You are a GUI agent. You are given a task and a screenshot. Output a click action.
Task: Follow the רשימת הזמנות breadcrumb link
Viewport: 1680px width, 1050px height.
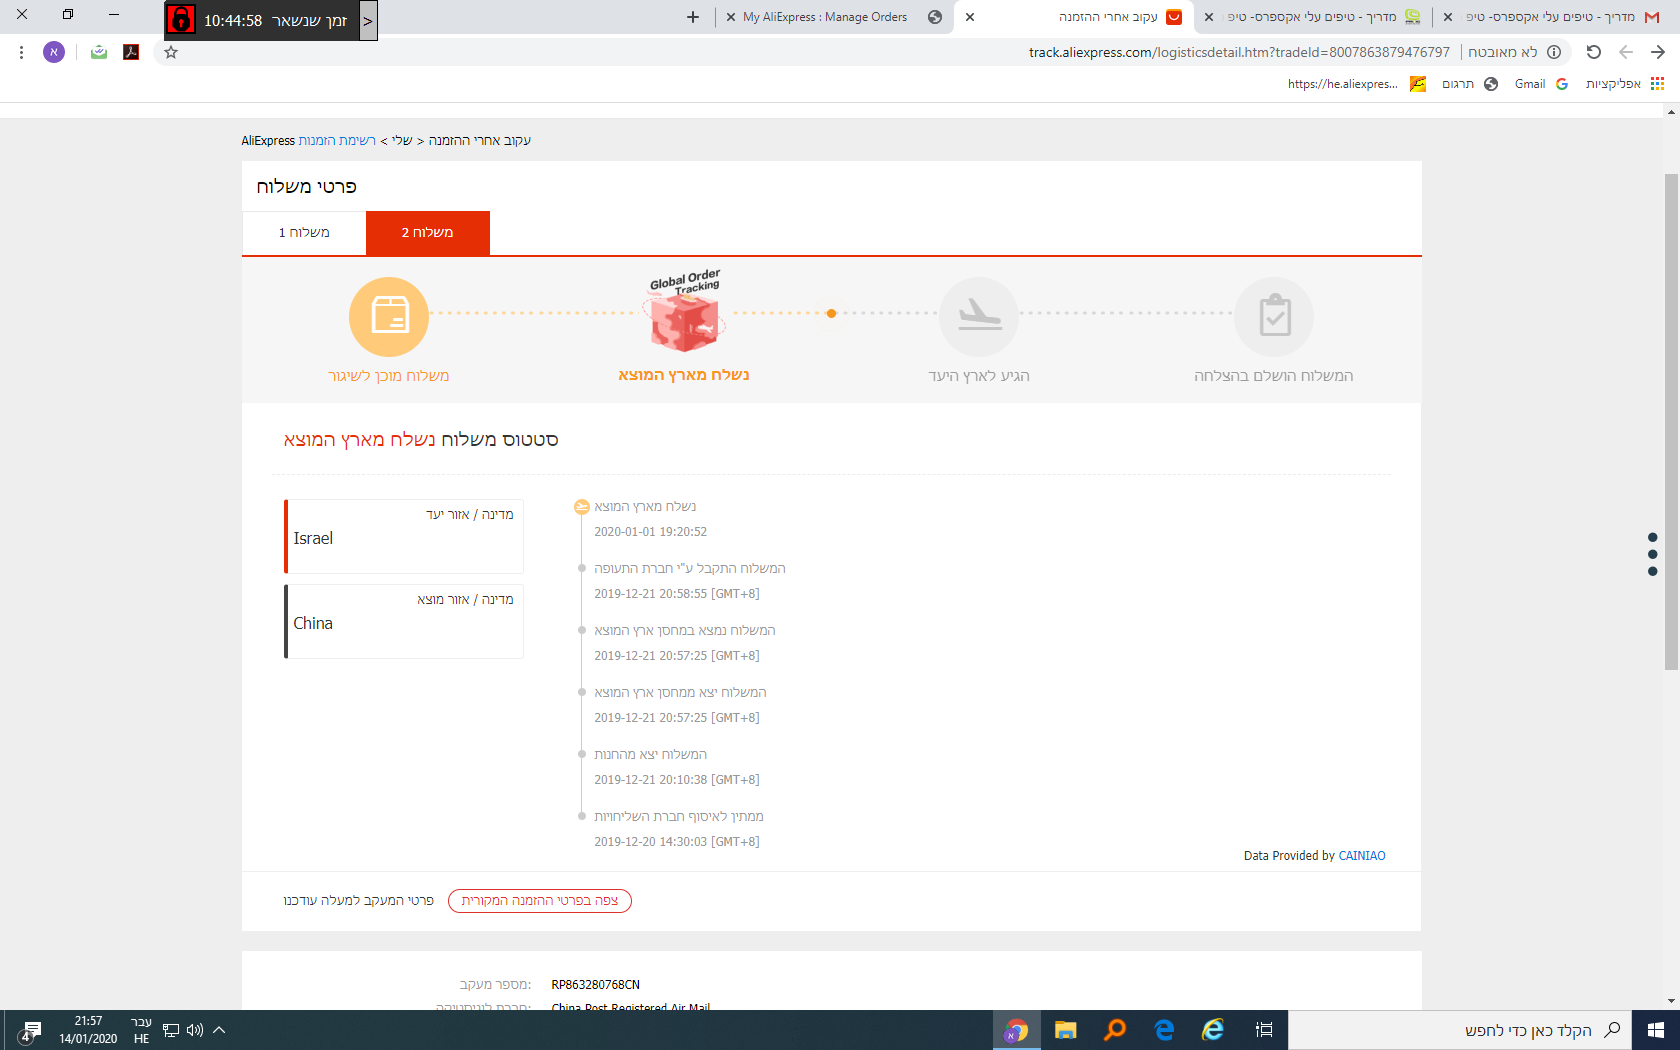pyautogui.click(x=337, y=141)
